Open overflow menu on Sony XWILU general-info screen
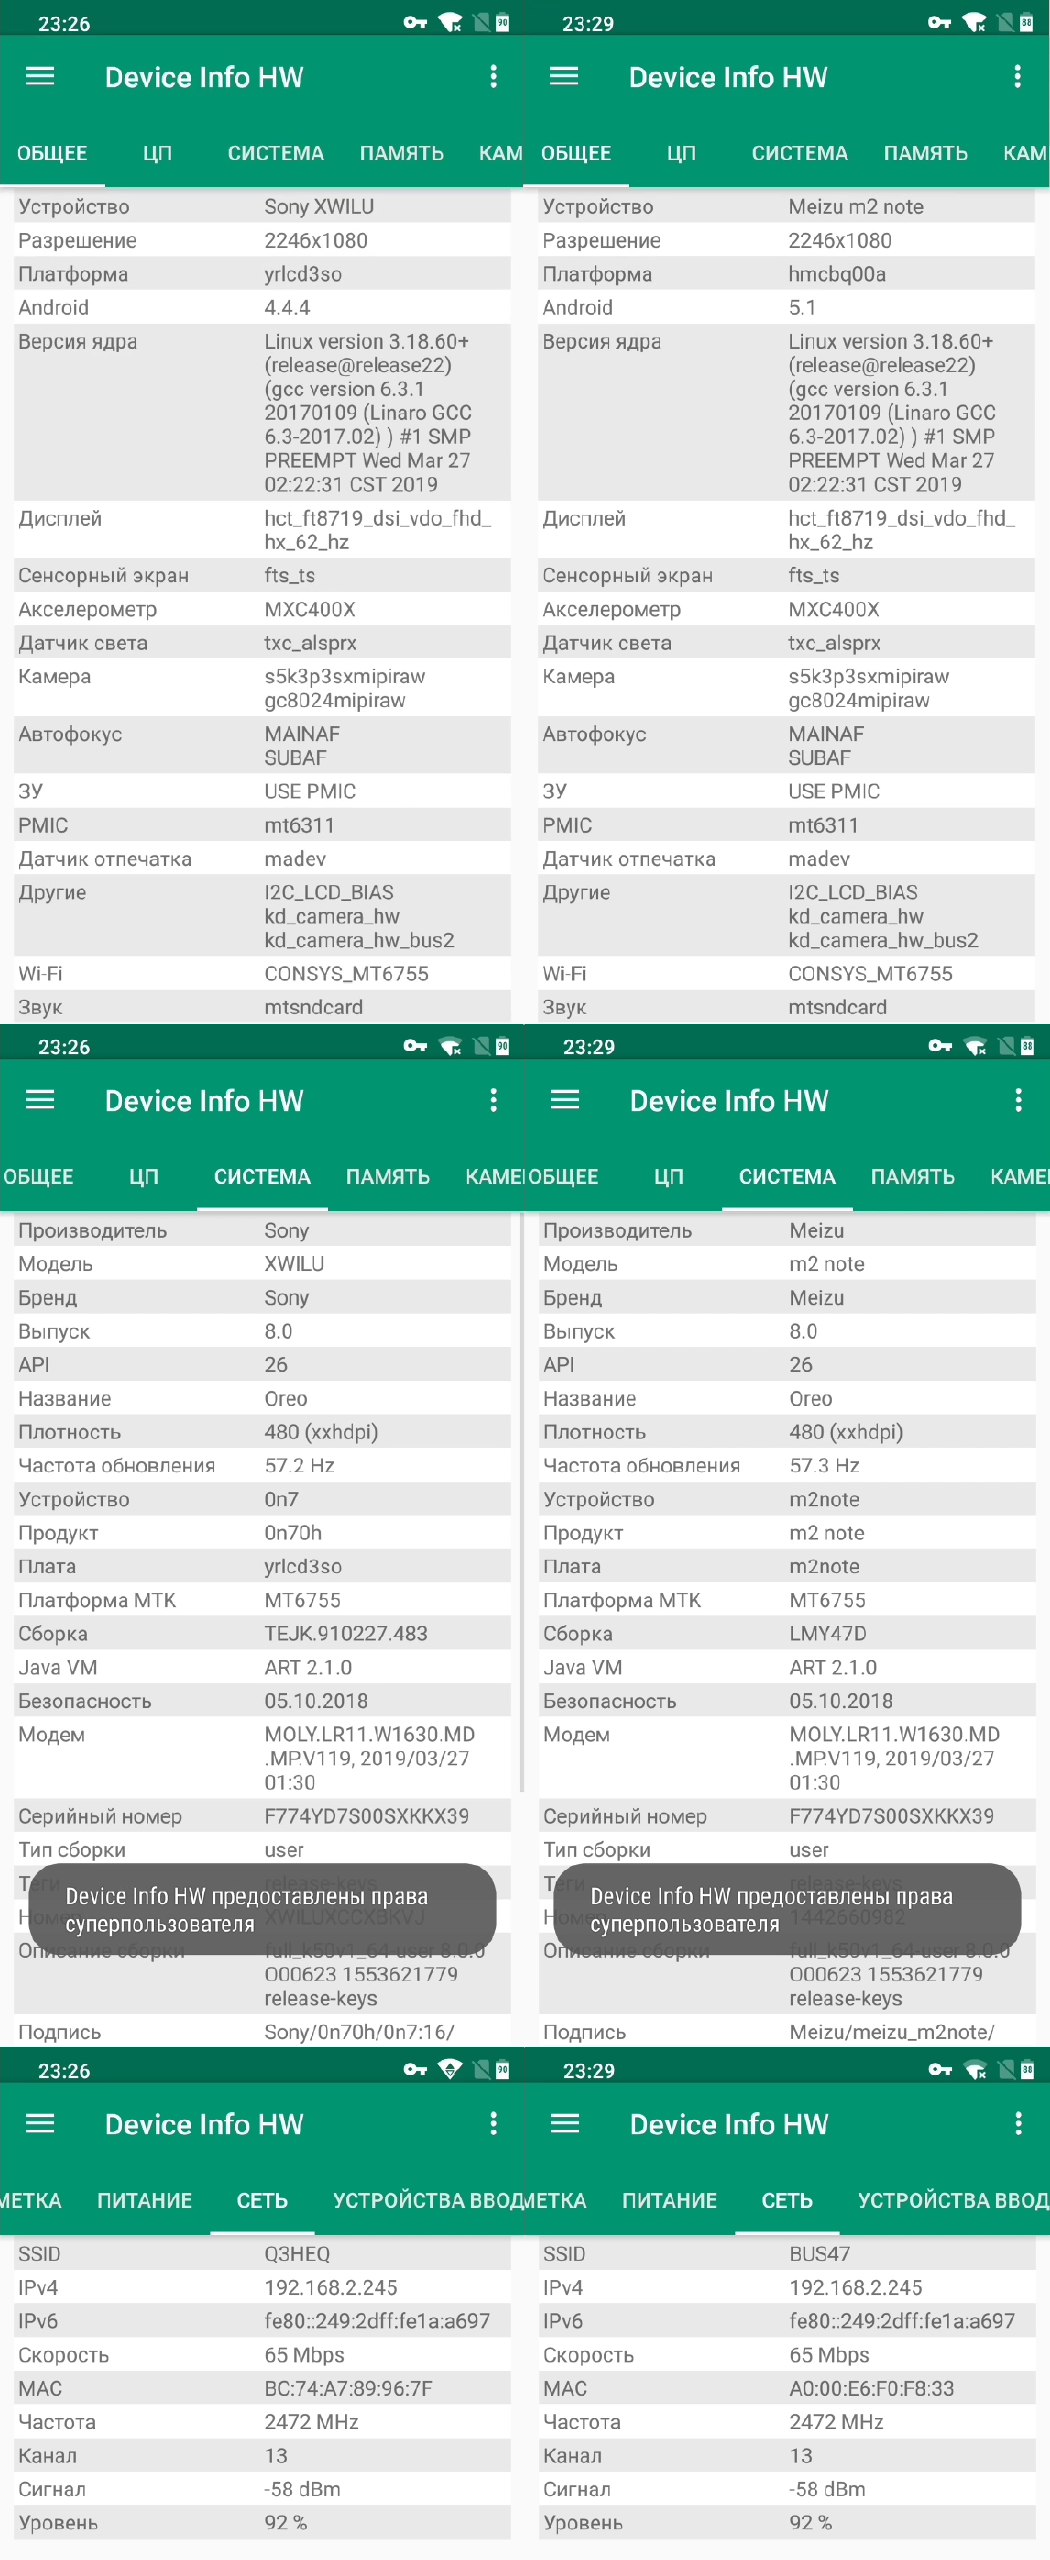 493,76
